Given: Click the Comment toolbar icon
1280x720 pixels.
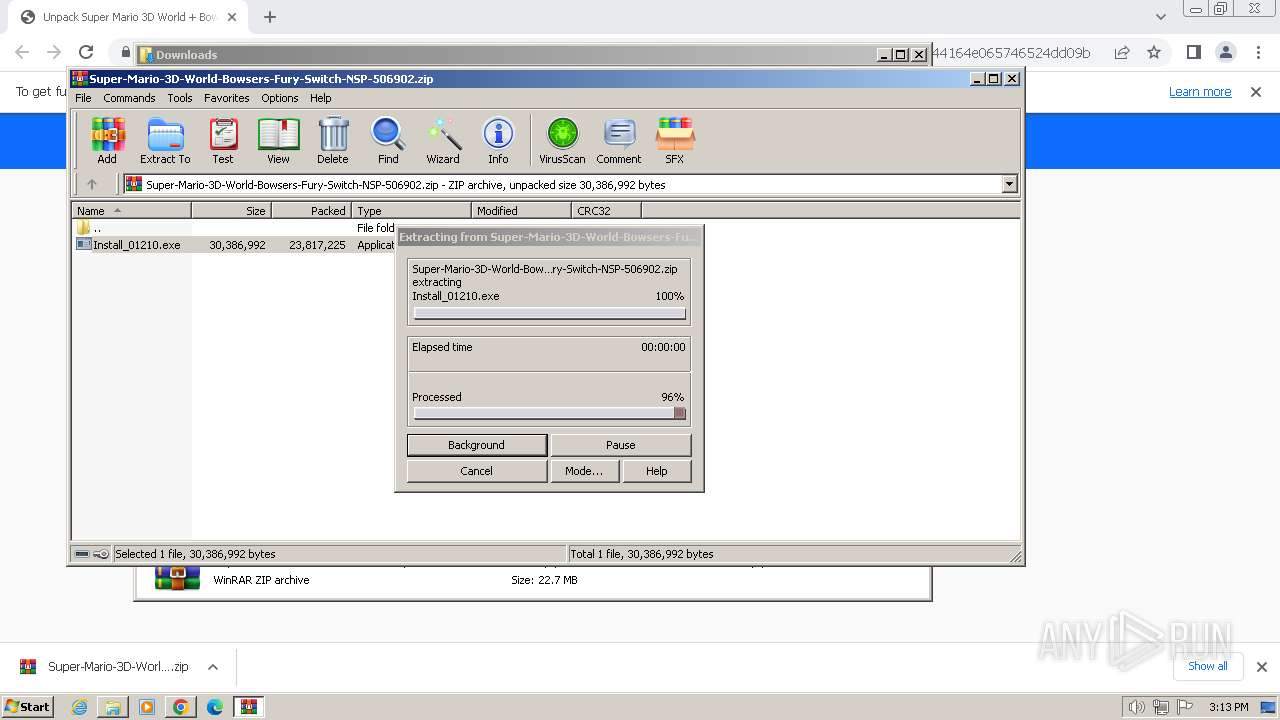Looking at the screenshot, I should [619, 140].
